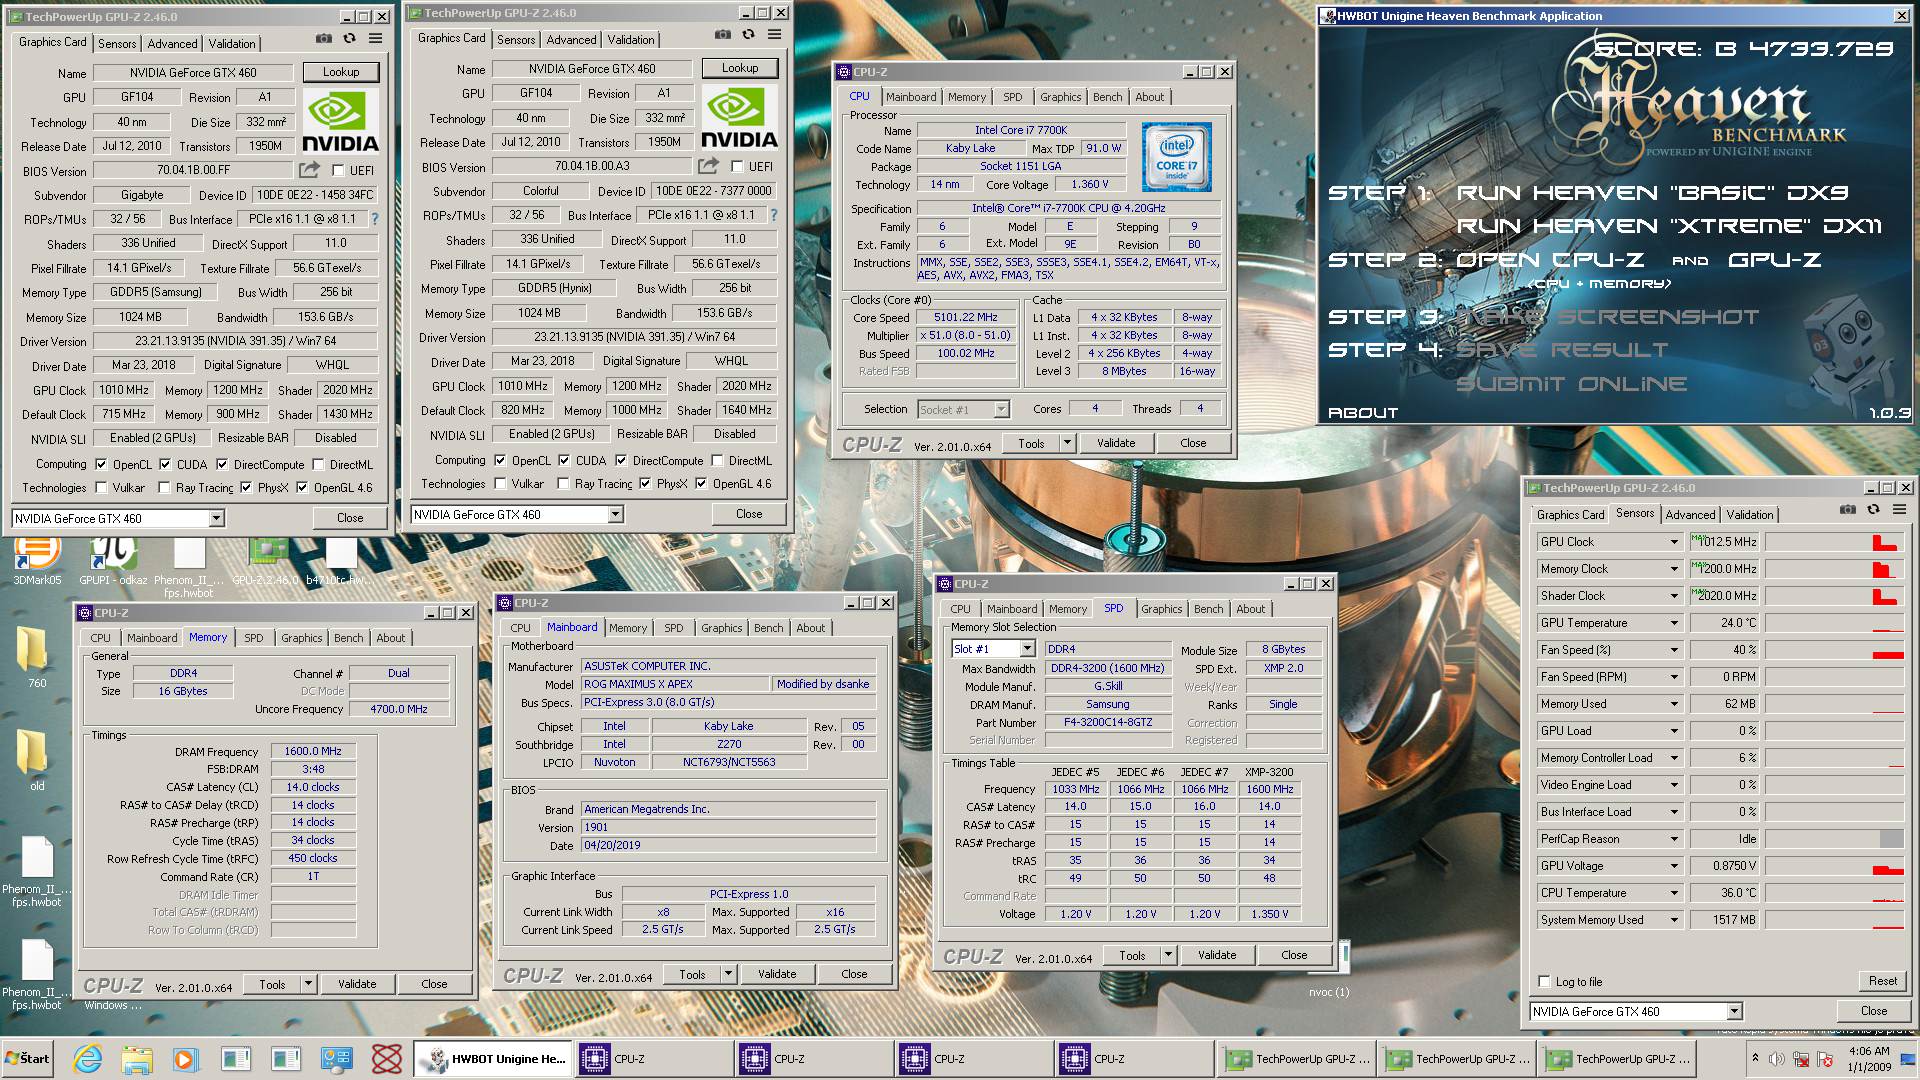Click bus interface question mark in second GPU-Z
This screenshot has width=1920, height=1080.
[x=774, y=215]
